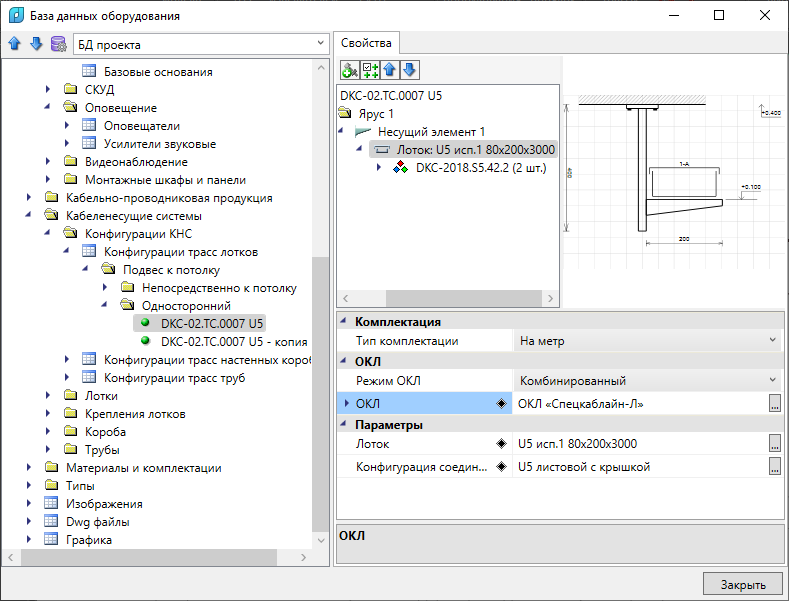Screen dimensions: 789x601
Task: Click the folder icon of Ярус 1
Action: click(345, 113)
